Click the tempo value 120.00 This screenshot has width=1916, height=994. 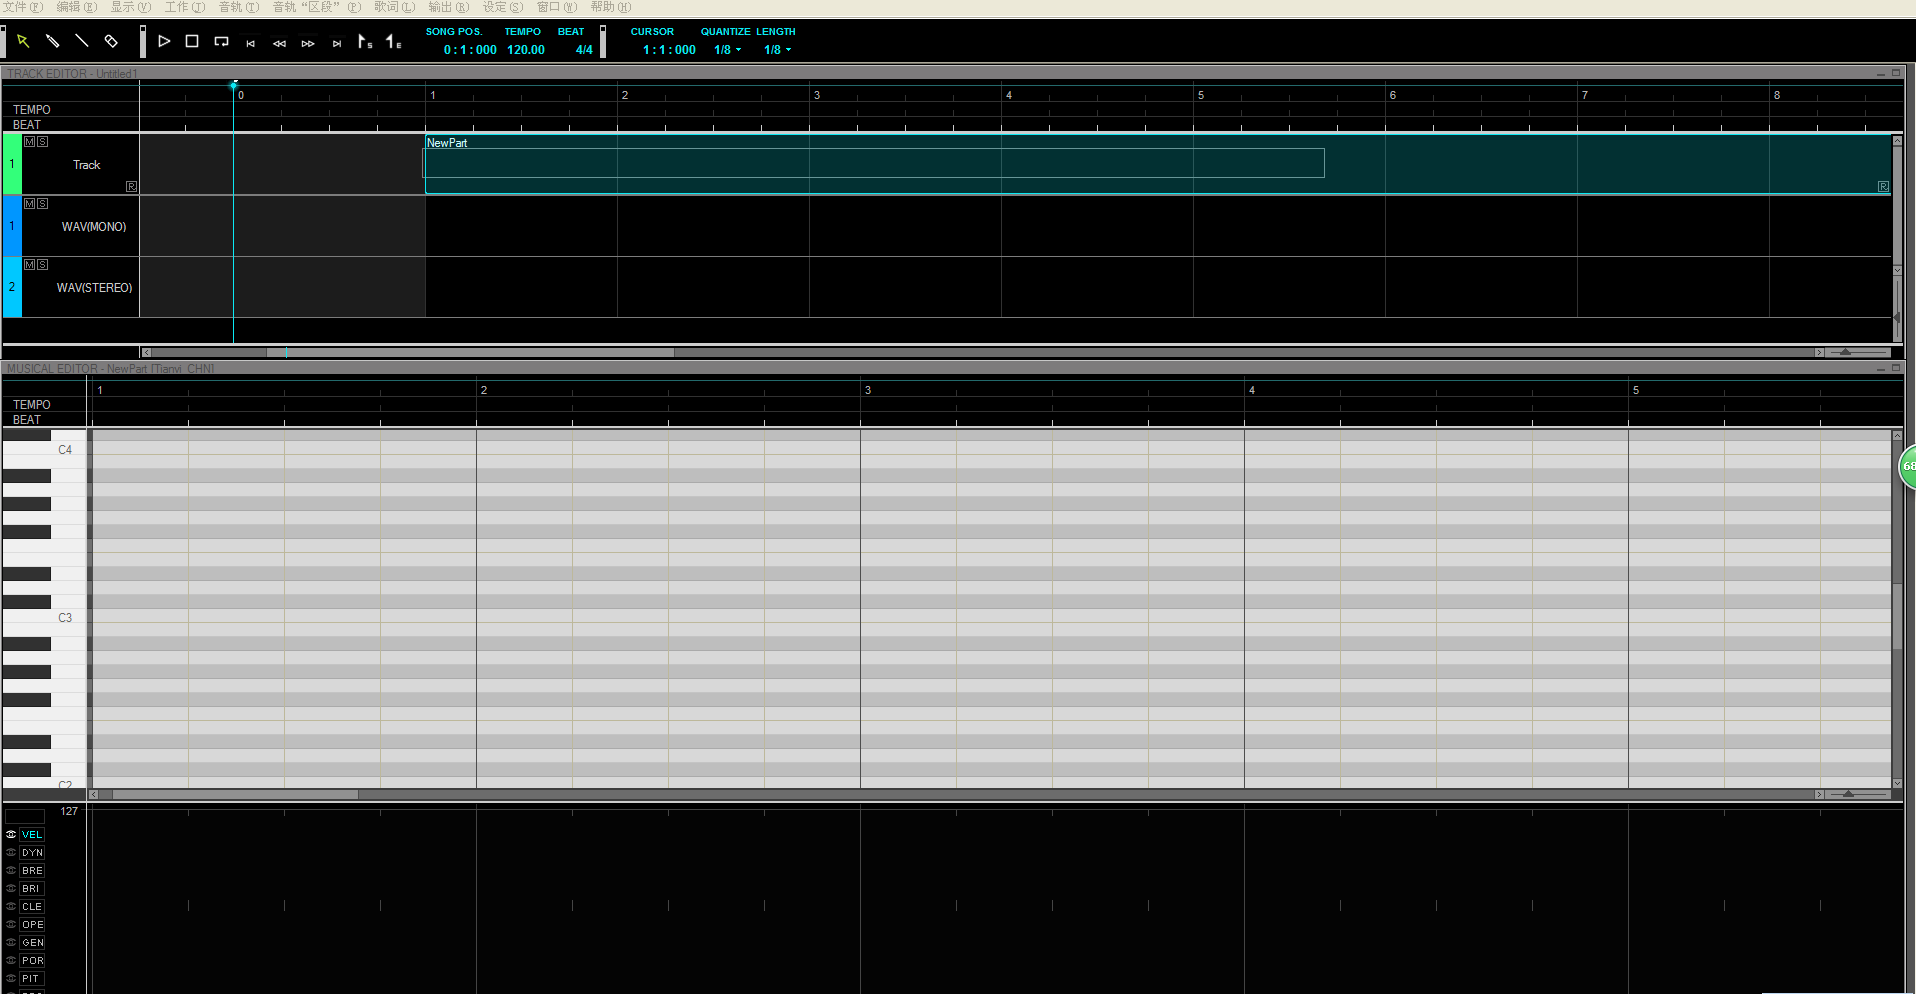[x=526, y=50]
